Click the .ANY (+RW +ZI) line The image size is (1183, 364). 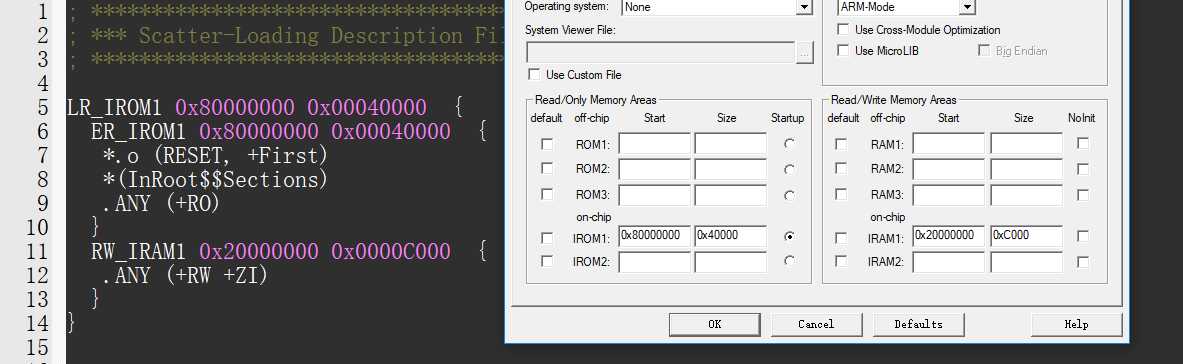click(185, 275)
